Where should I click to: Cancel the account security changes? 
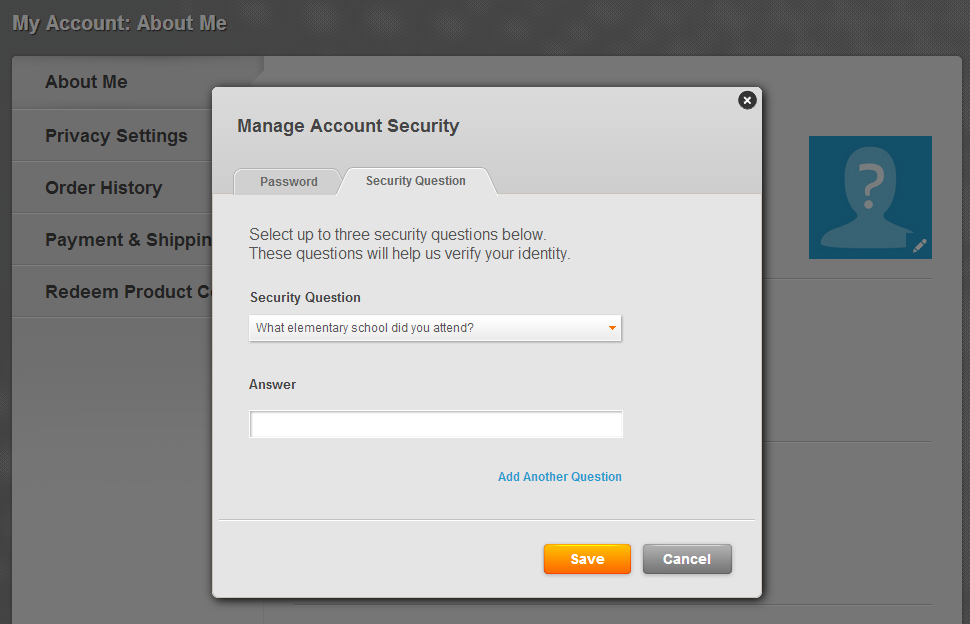pos(687,559)
